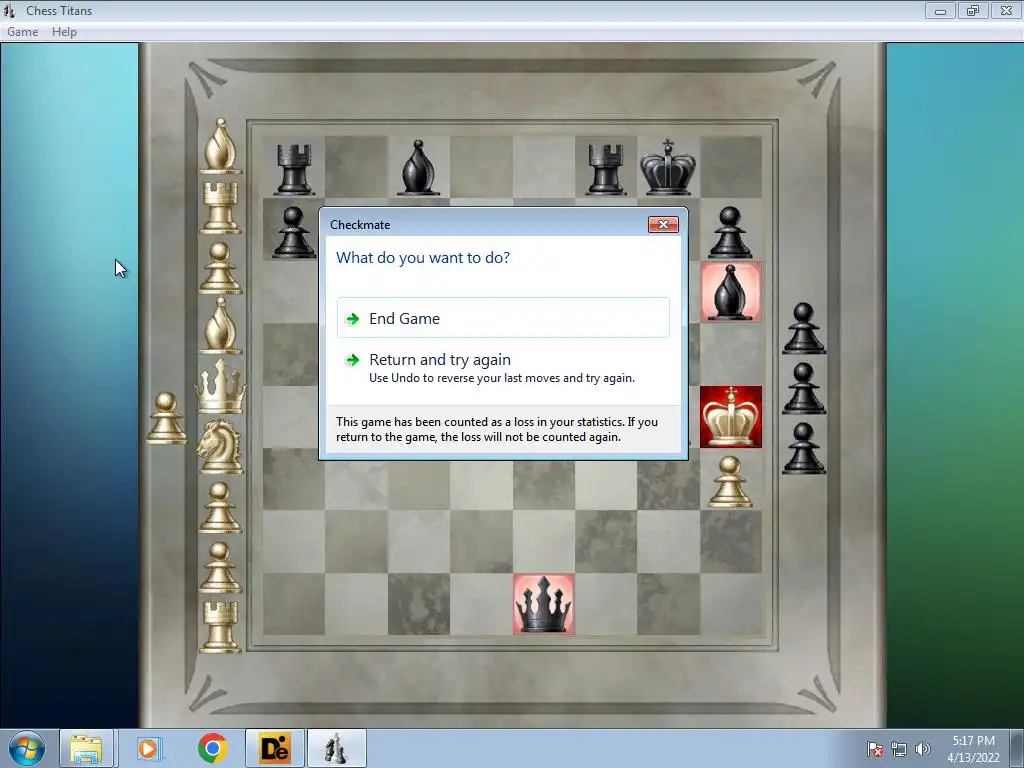The width and height of the screenshot is (1024, 768).
Task: Click the lone captured white pawn in outer column
Action: click(166, 418)
